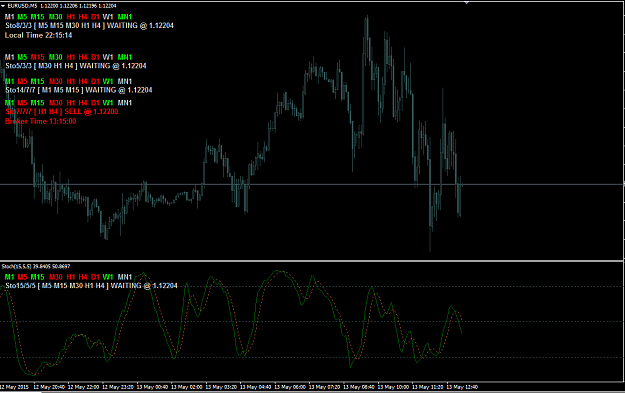Click the 12 May 20:40 time axis label
The width and height of the screenshot is (625, 393).
coord(49,387)
